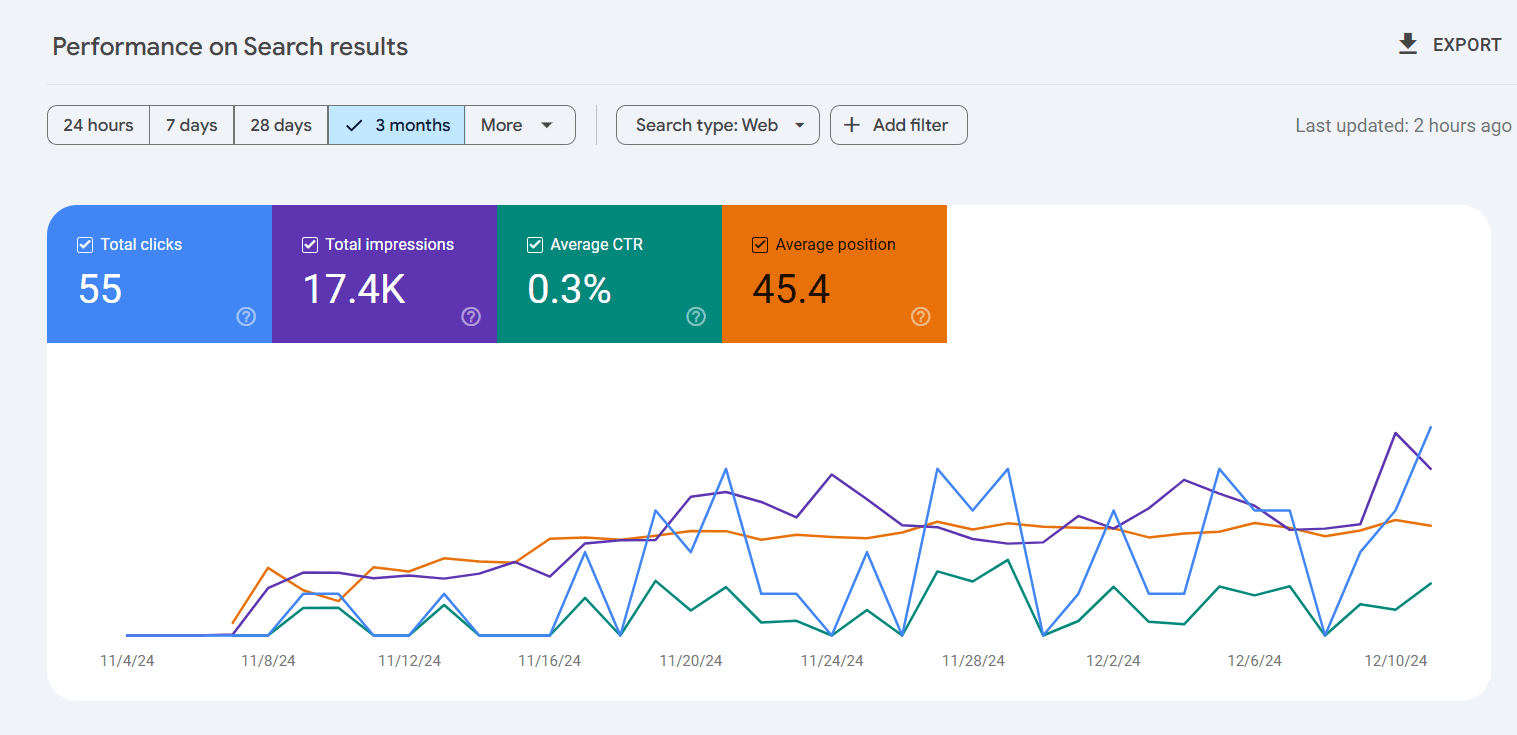
Task: Expand the More menu chevron
Action: click(547, 125)
